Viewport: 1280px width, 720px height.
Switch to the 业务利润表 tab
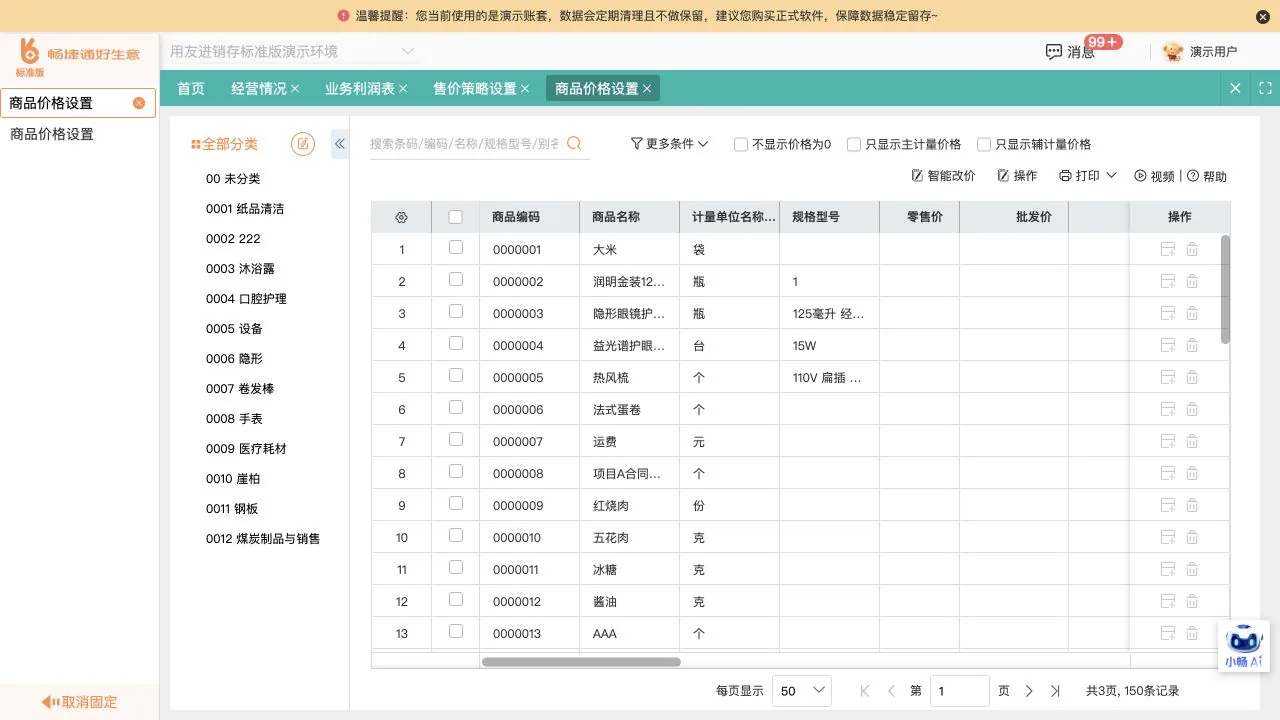(x=366, y=88)
